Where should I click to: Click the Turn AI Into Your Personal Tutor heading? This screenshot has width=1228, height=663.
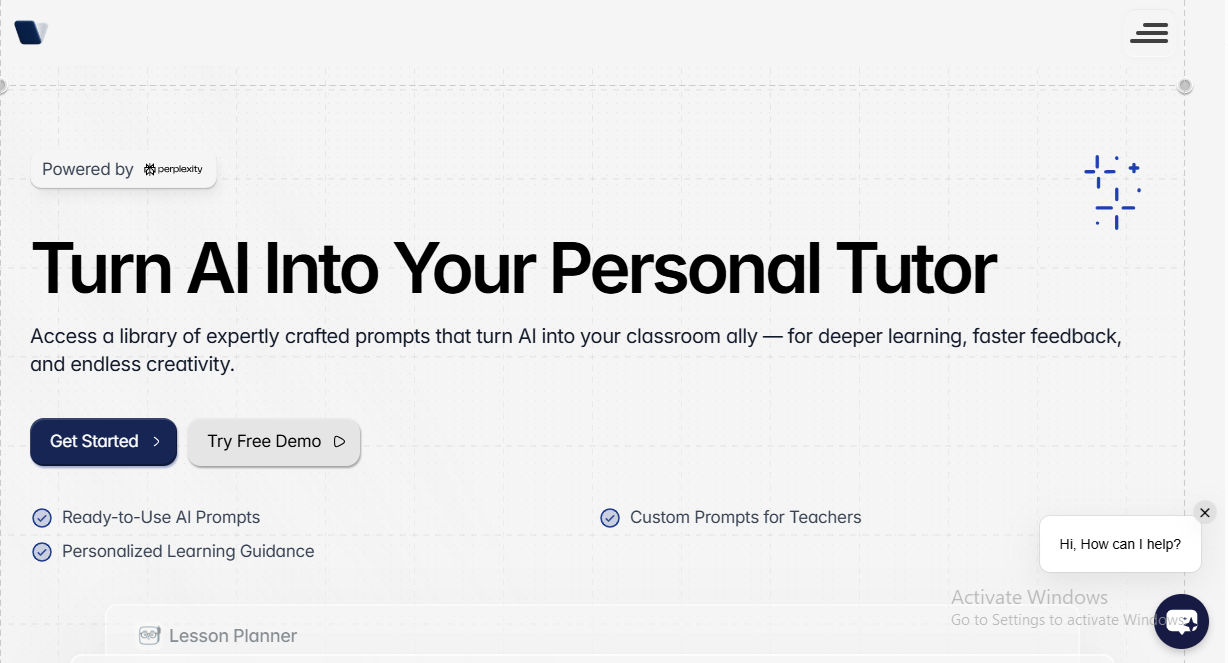[514, 269]
